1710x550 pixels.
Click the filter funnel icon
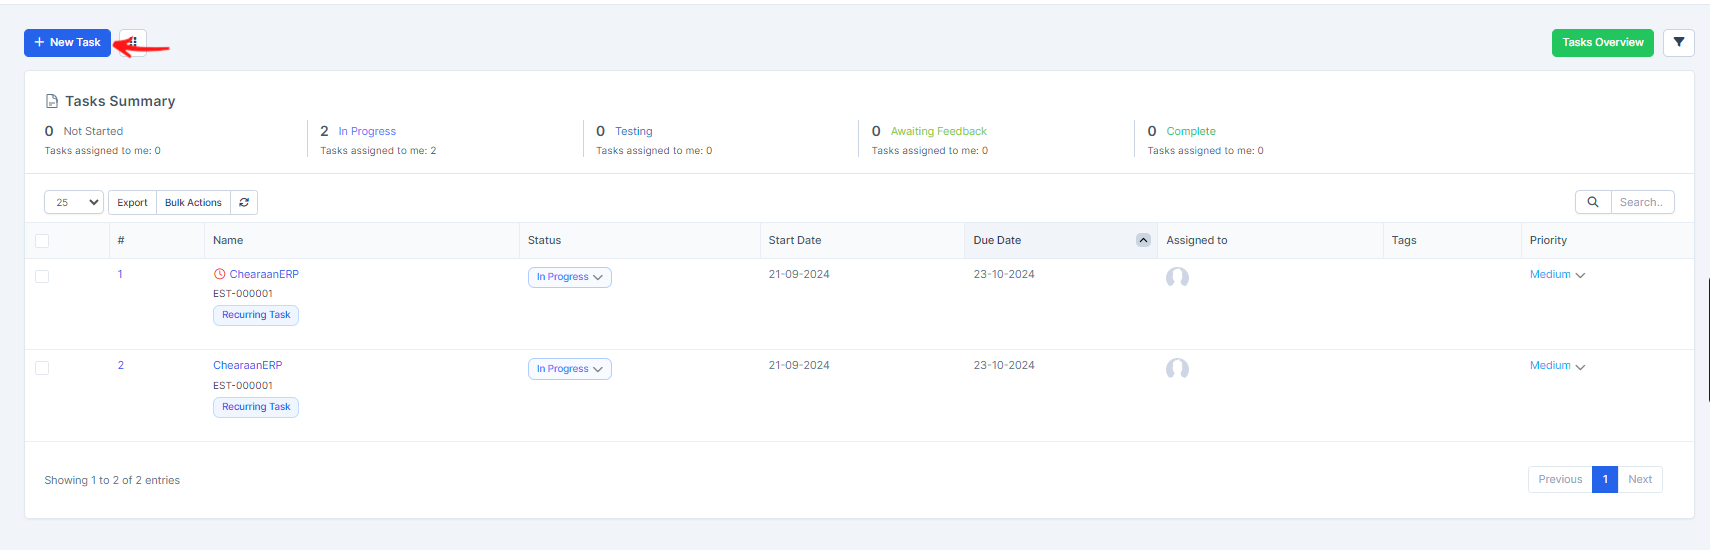point(1678,43)
